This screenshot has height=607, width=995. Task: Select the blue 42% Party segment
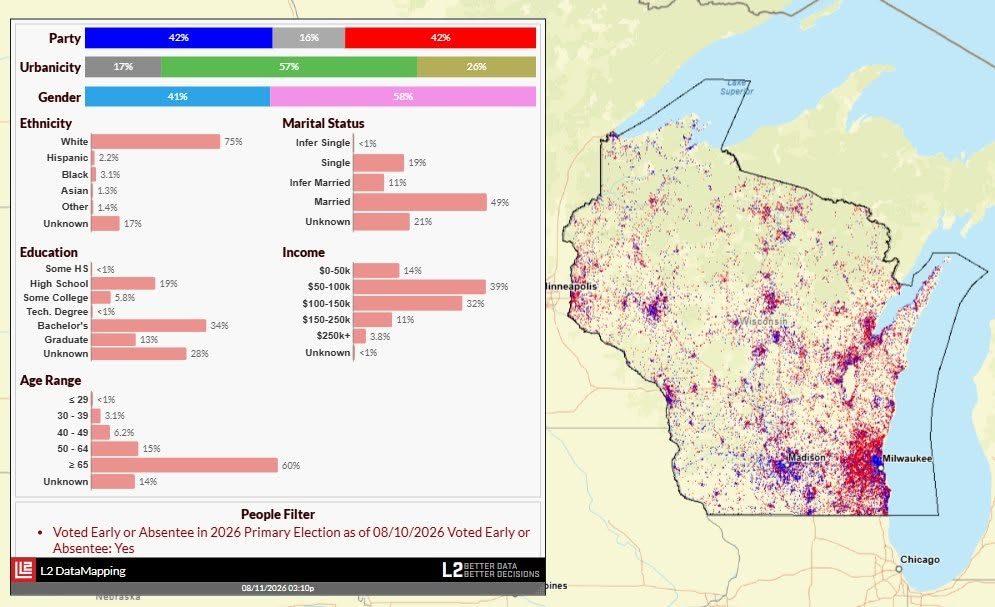[x=178, y=37]
